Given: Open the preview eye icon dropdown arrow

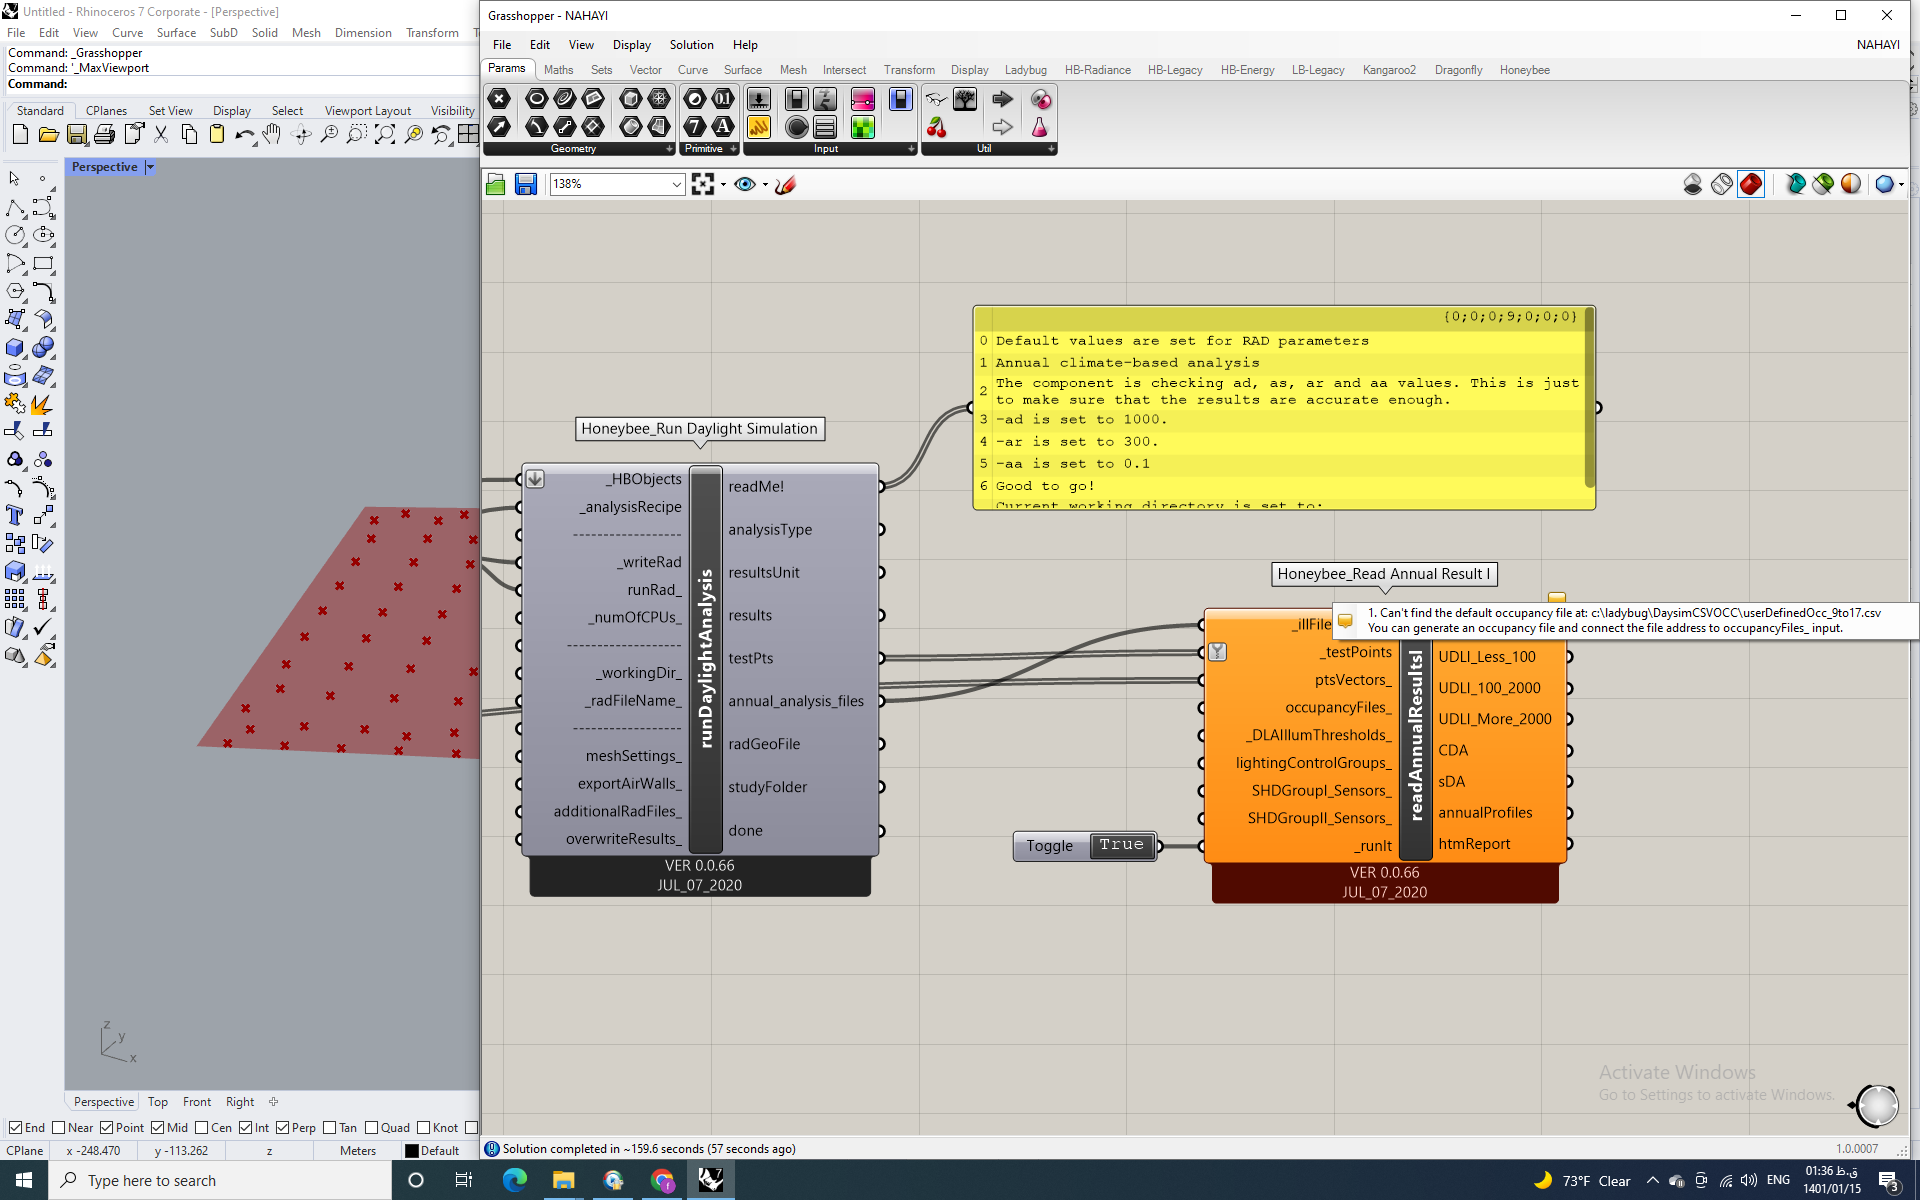Looking at the screenshot, I should coord(765,184).
